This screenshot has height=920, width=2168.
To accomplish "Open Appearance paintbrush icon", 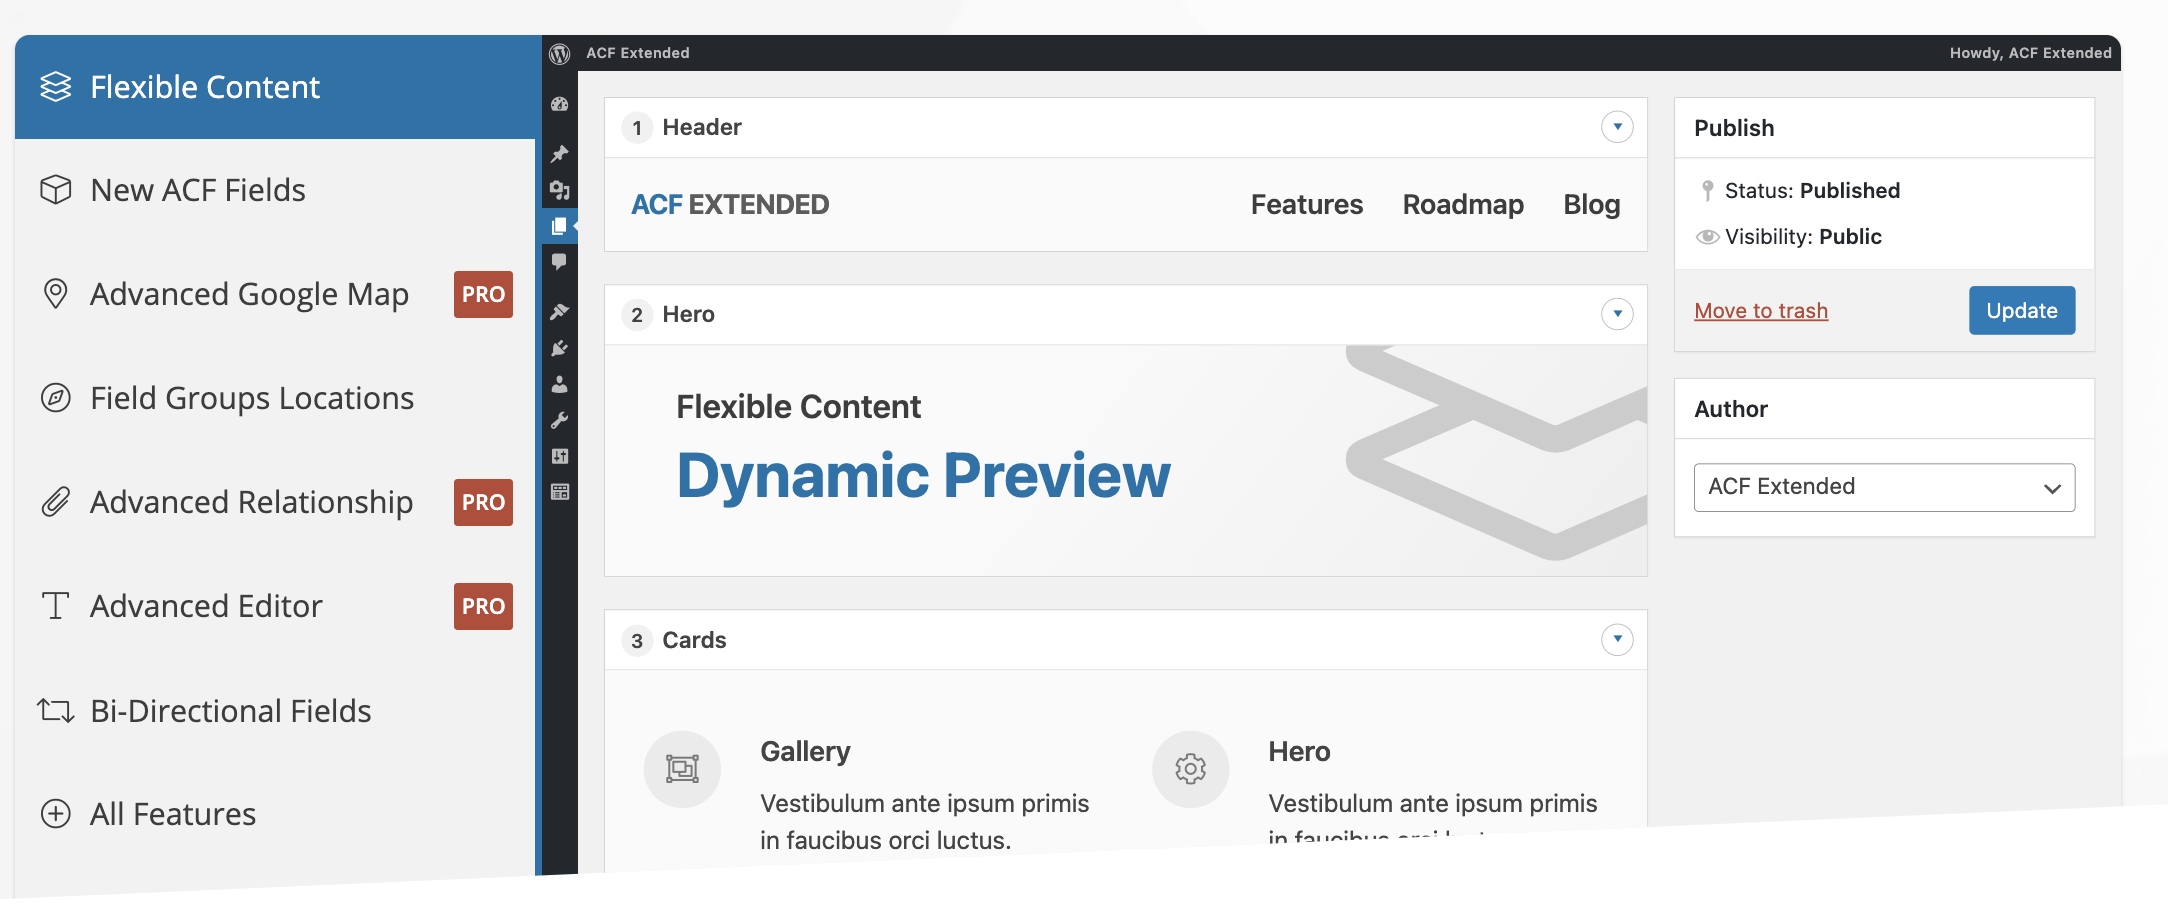I will click(560, 312).
